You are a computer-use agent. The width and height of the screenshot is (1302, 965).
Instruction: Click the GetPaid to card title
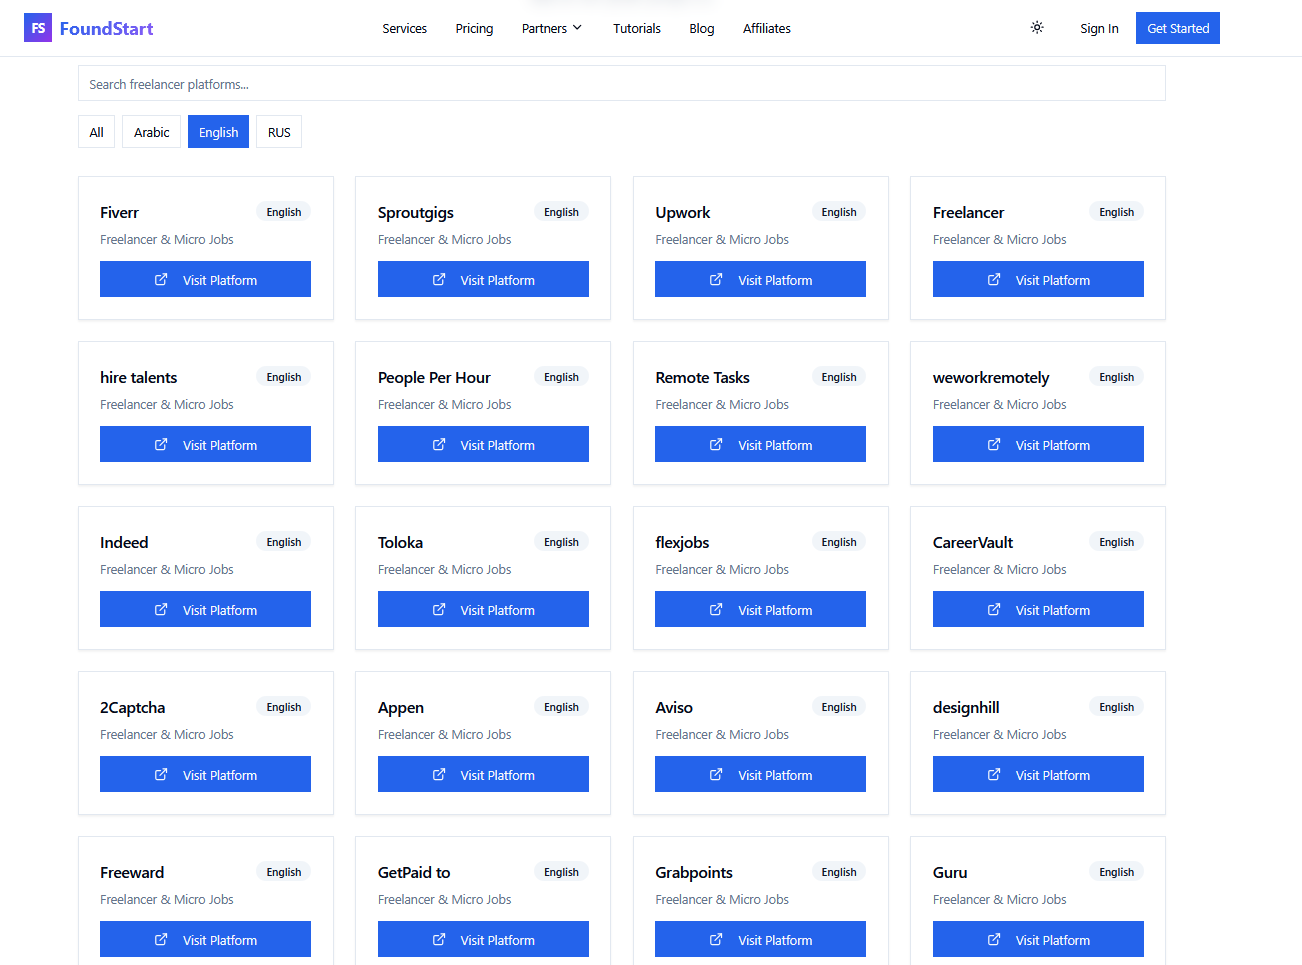click(x=414, y=872)
